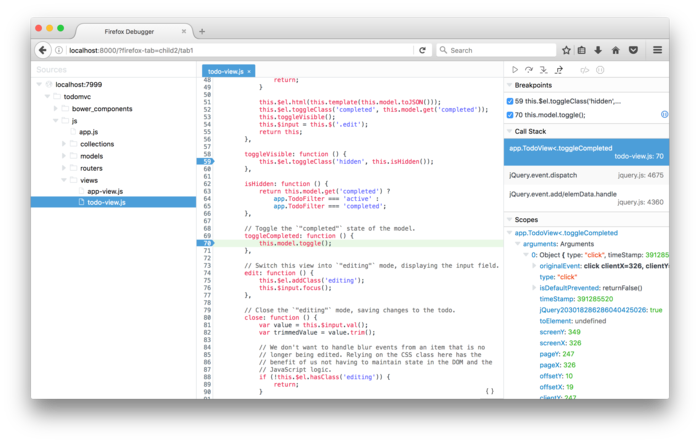Uncheck breakpoint 70 this.model.toggle() checkbox
The image size is (700, 443).
(511, 115)
